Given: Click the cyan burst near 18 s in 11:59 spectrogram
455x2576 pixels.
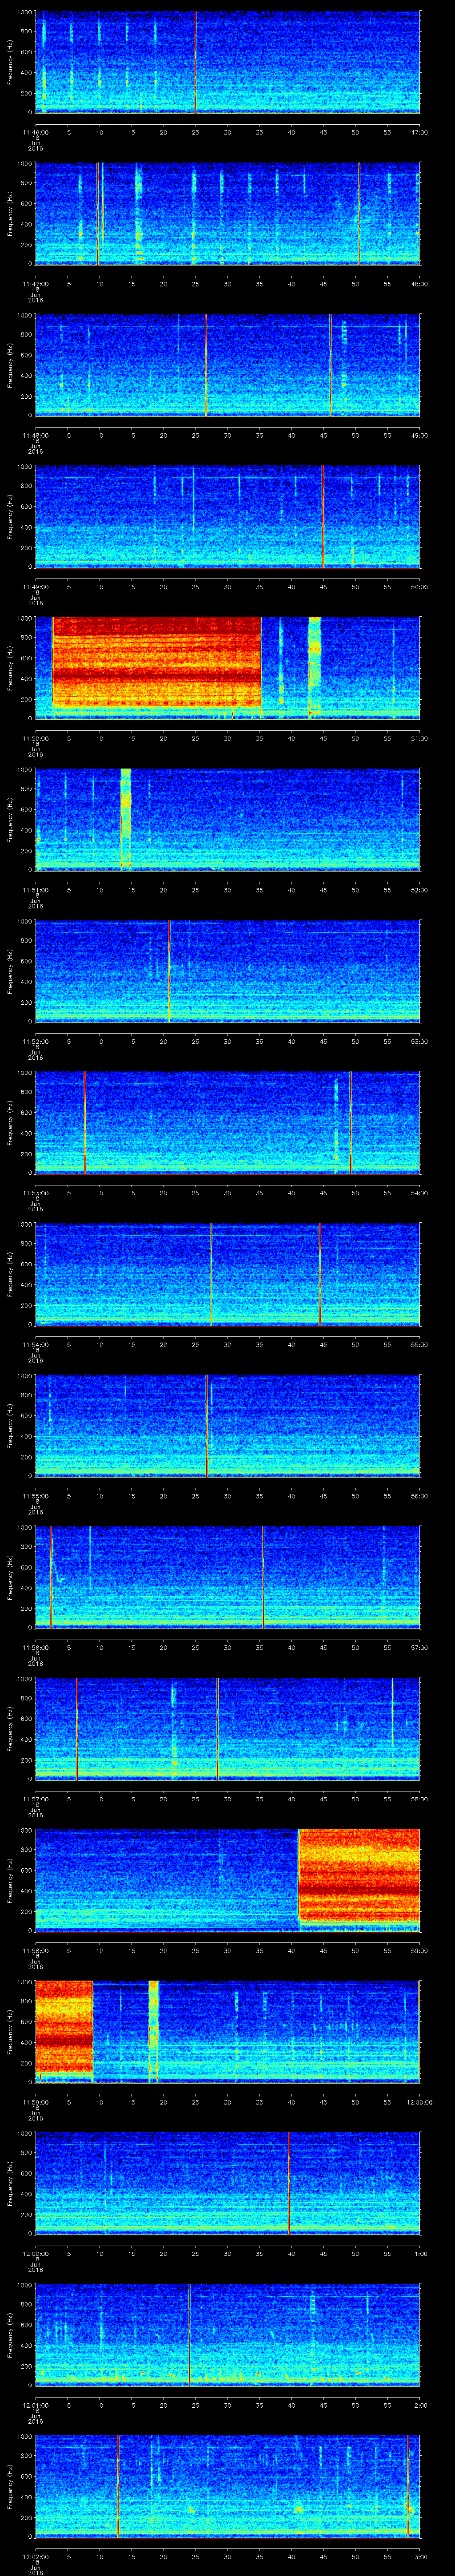Looking at the screenshot, I should (153, 2030).
